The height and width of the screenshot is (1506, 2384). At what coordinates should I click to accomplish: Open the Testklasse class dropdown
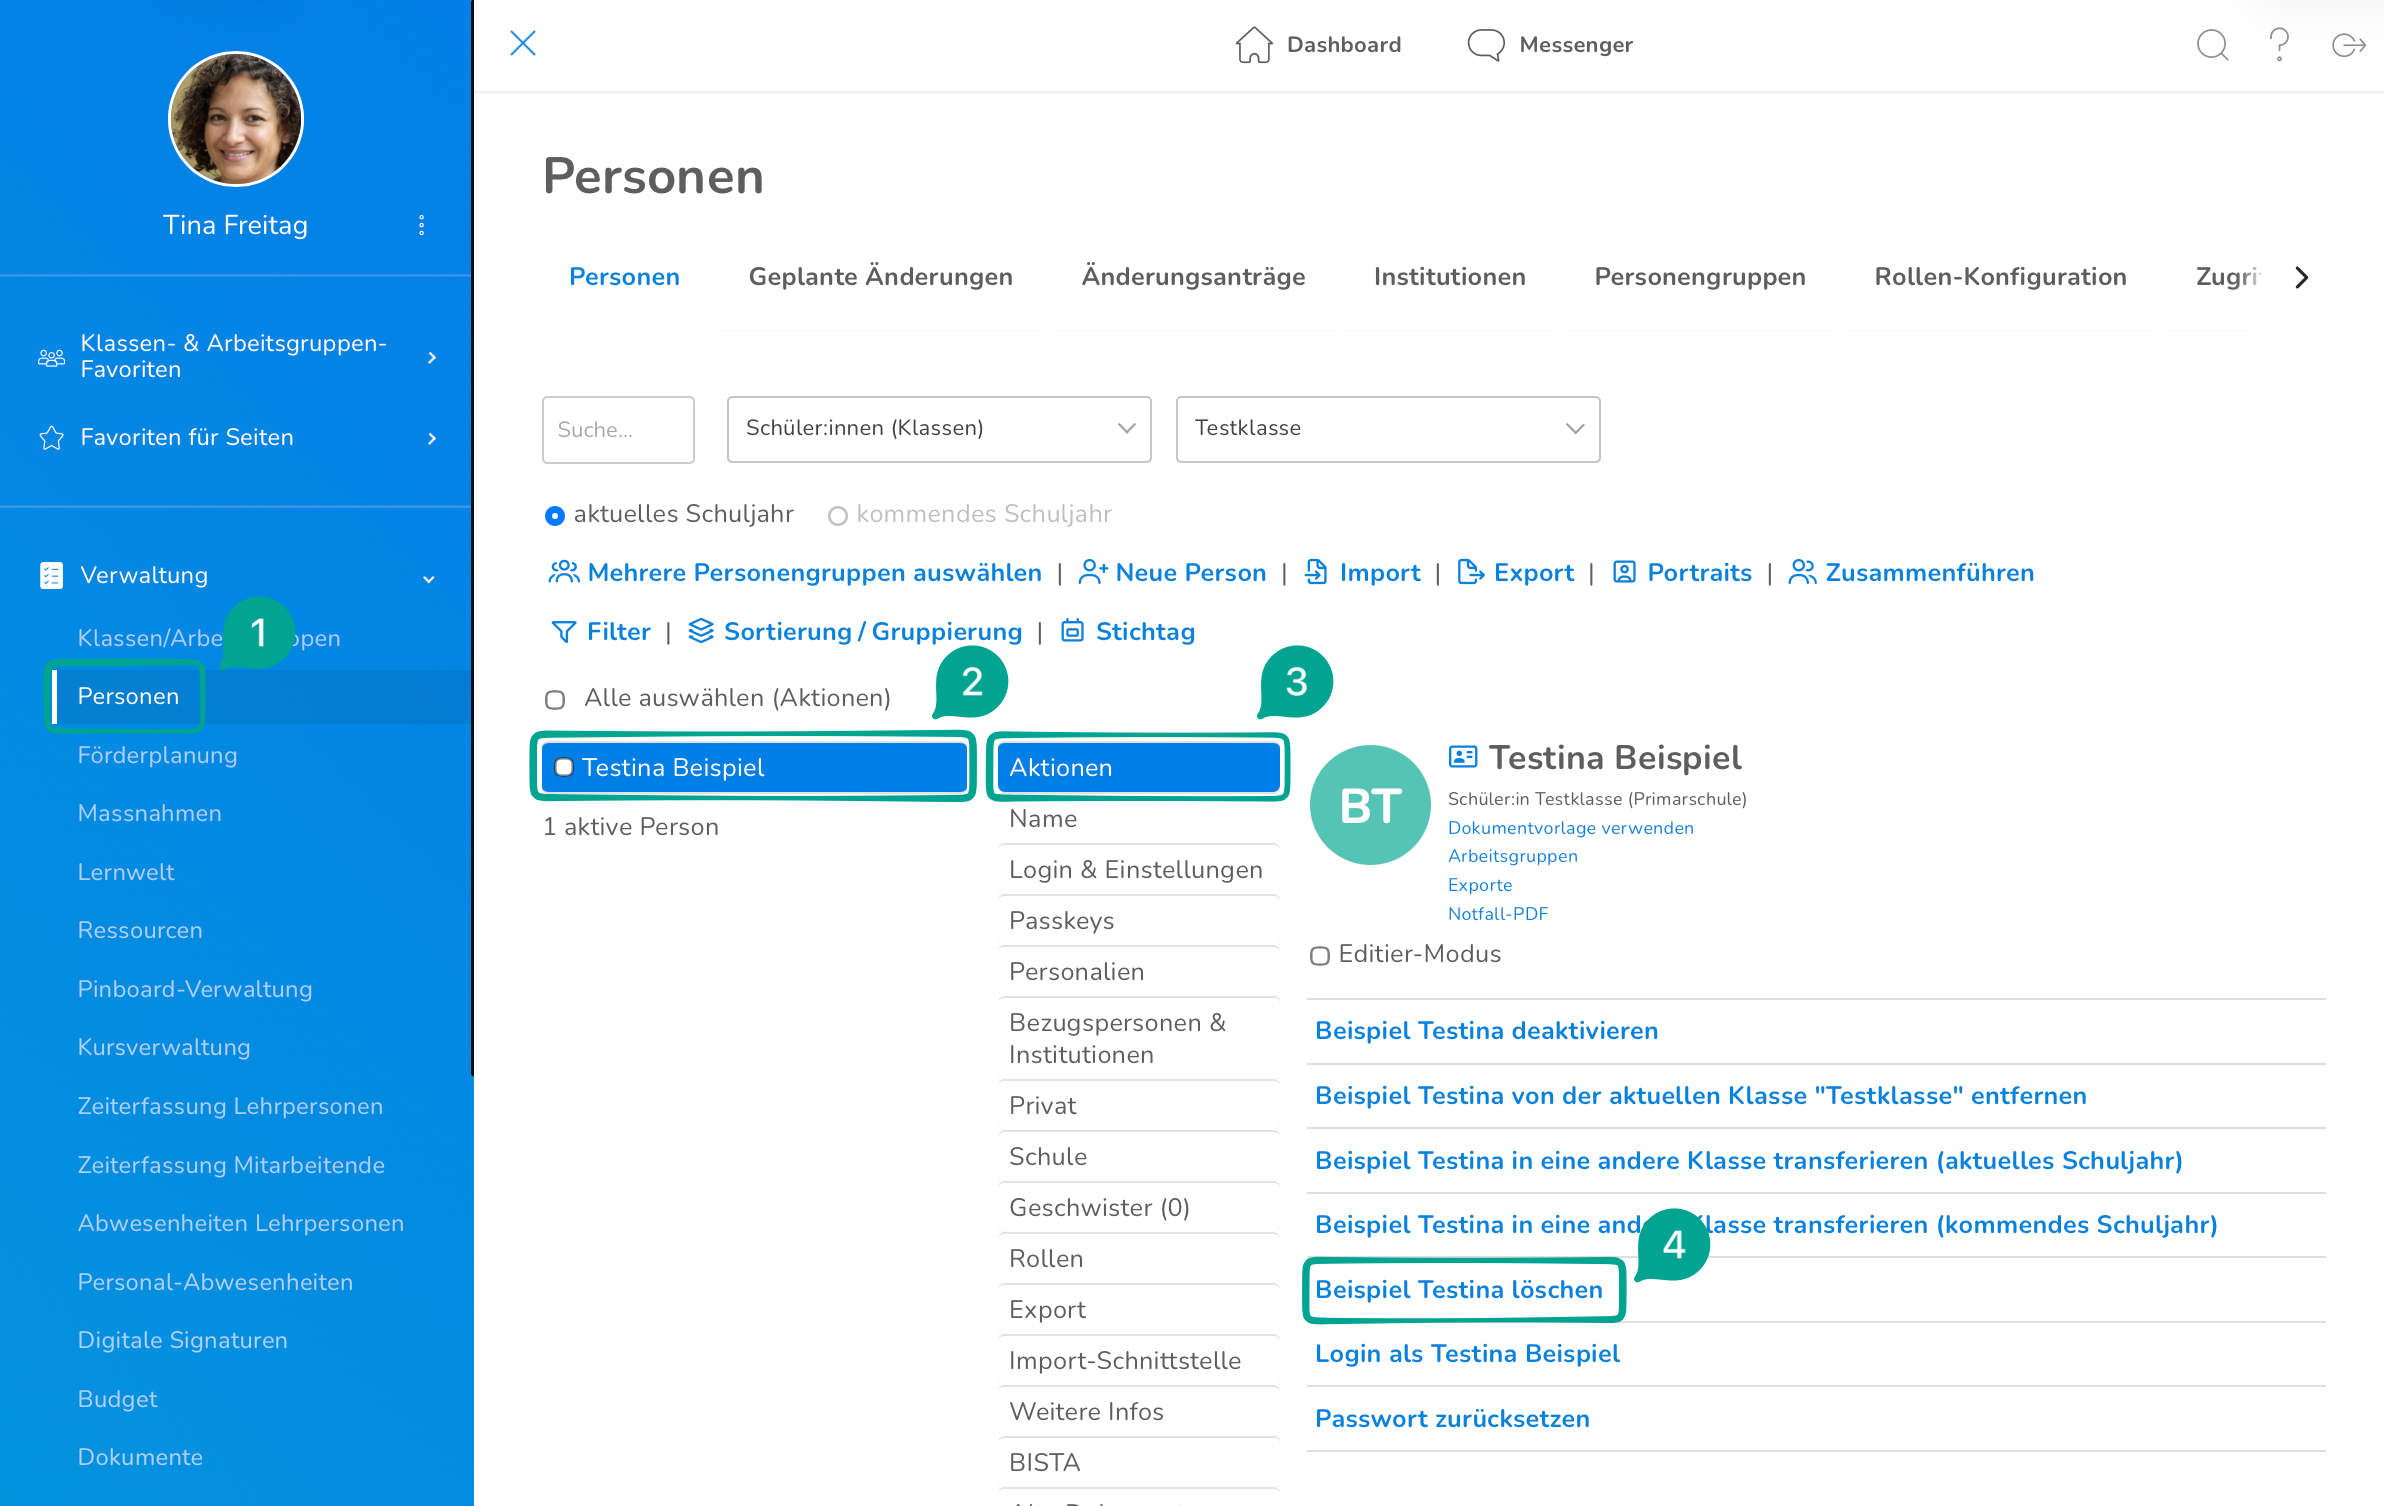[x=1387, y=429]
